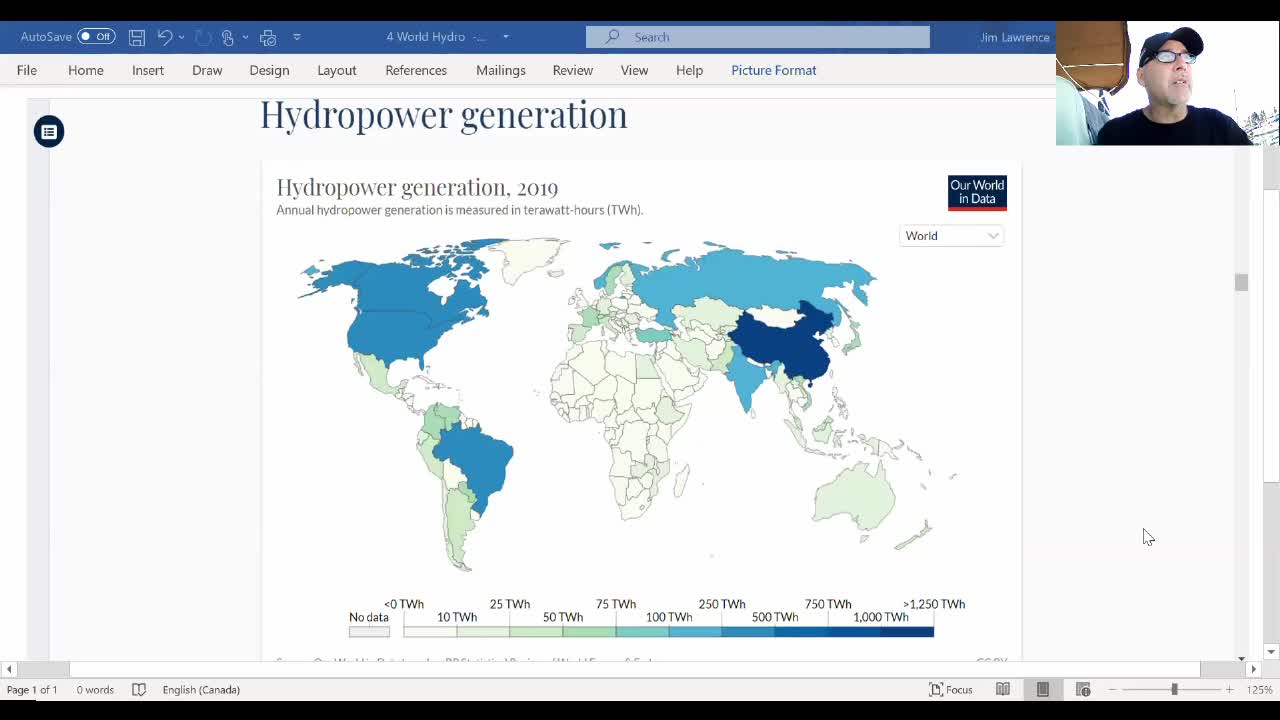Switch to Print Layout view
The width and height of the screenshot is (1280, 720).
(x=1043, y=690)
